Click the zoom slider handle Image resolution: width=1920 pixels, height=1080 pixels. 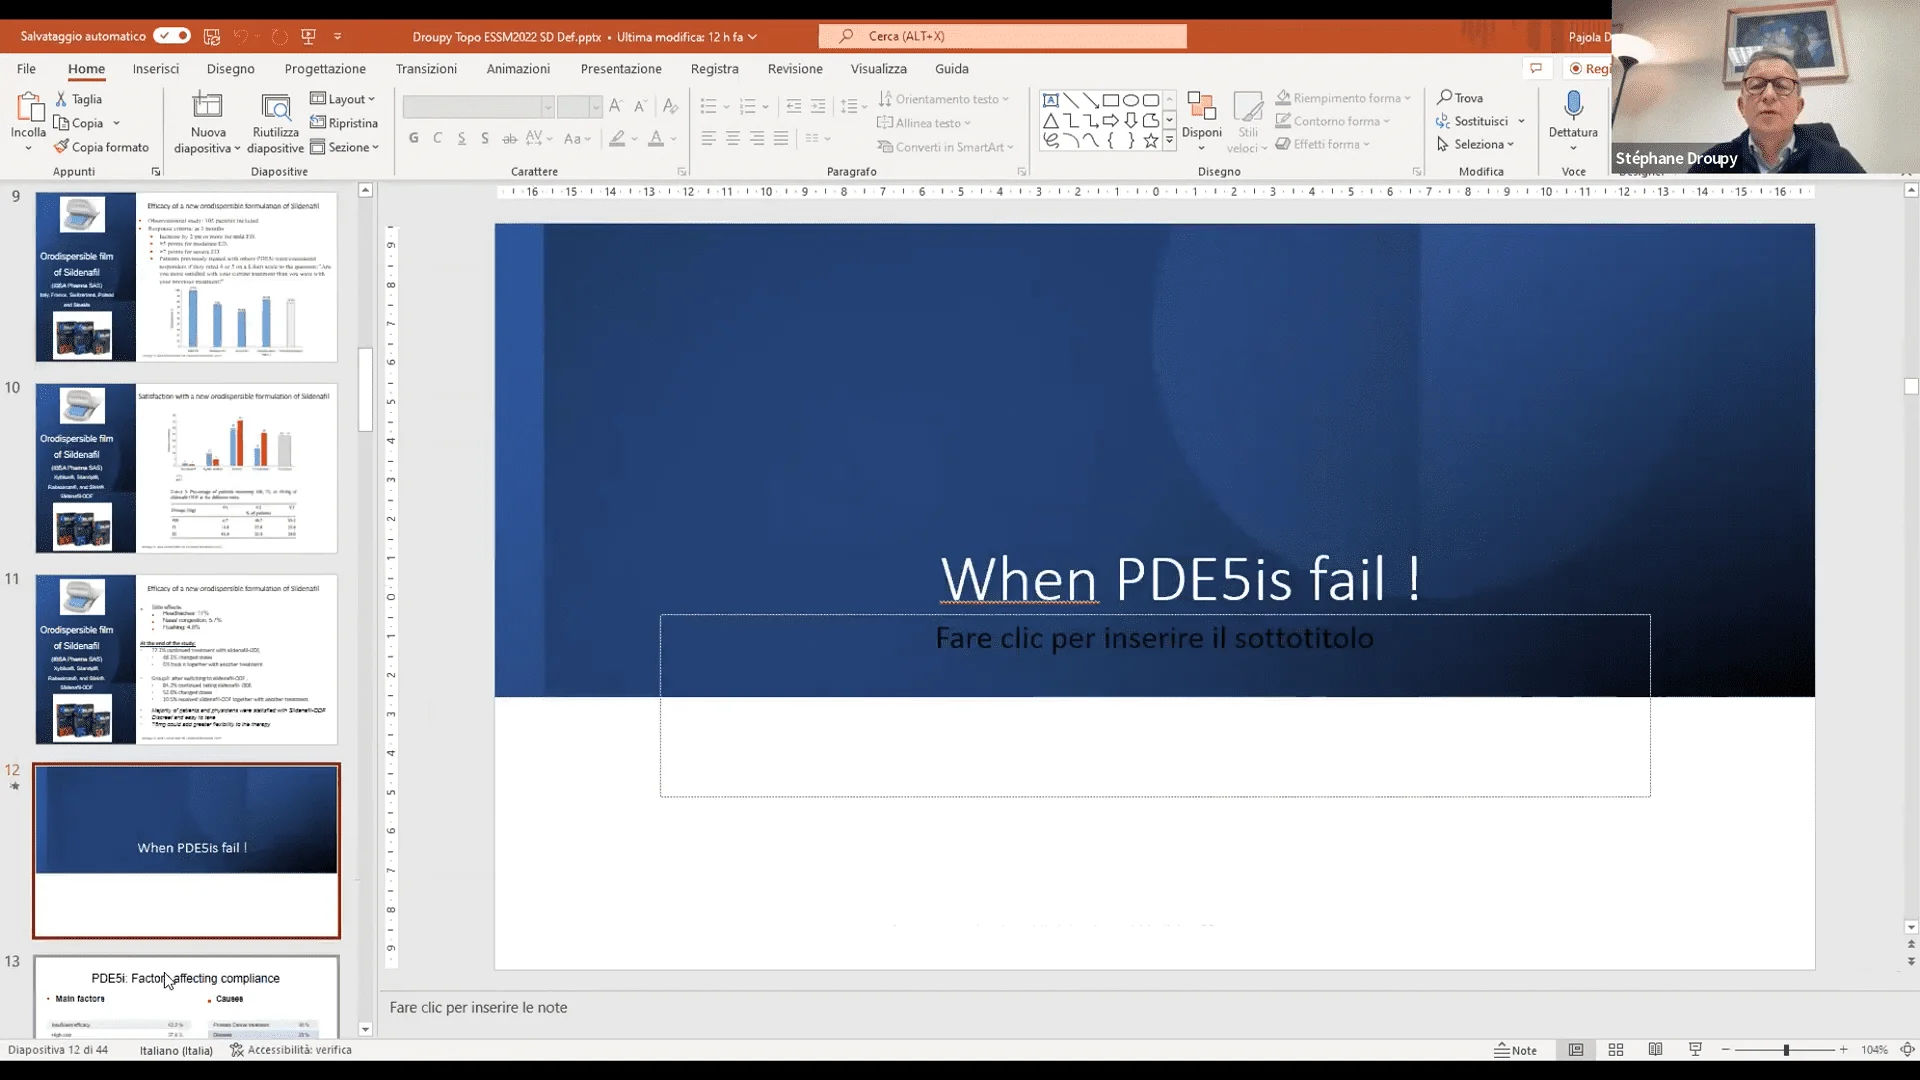[1785, 1050]
